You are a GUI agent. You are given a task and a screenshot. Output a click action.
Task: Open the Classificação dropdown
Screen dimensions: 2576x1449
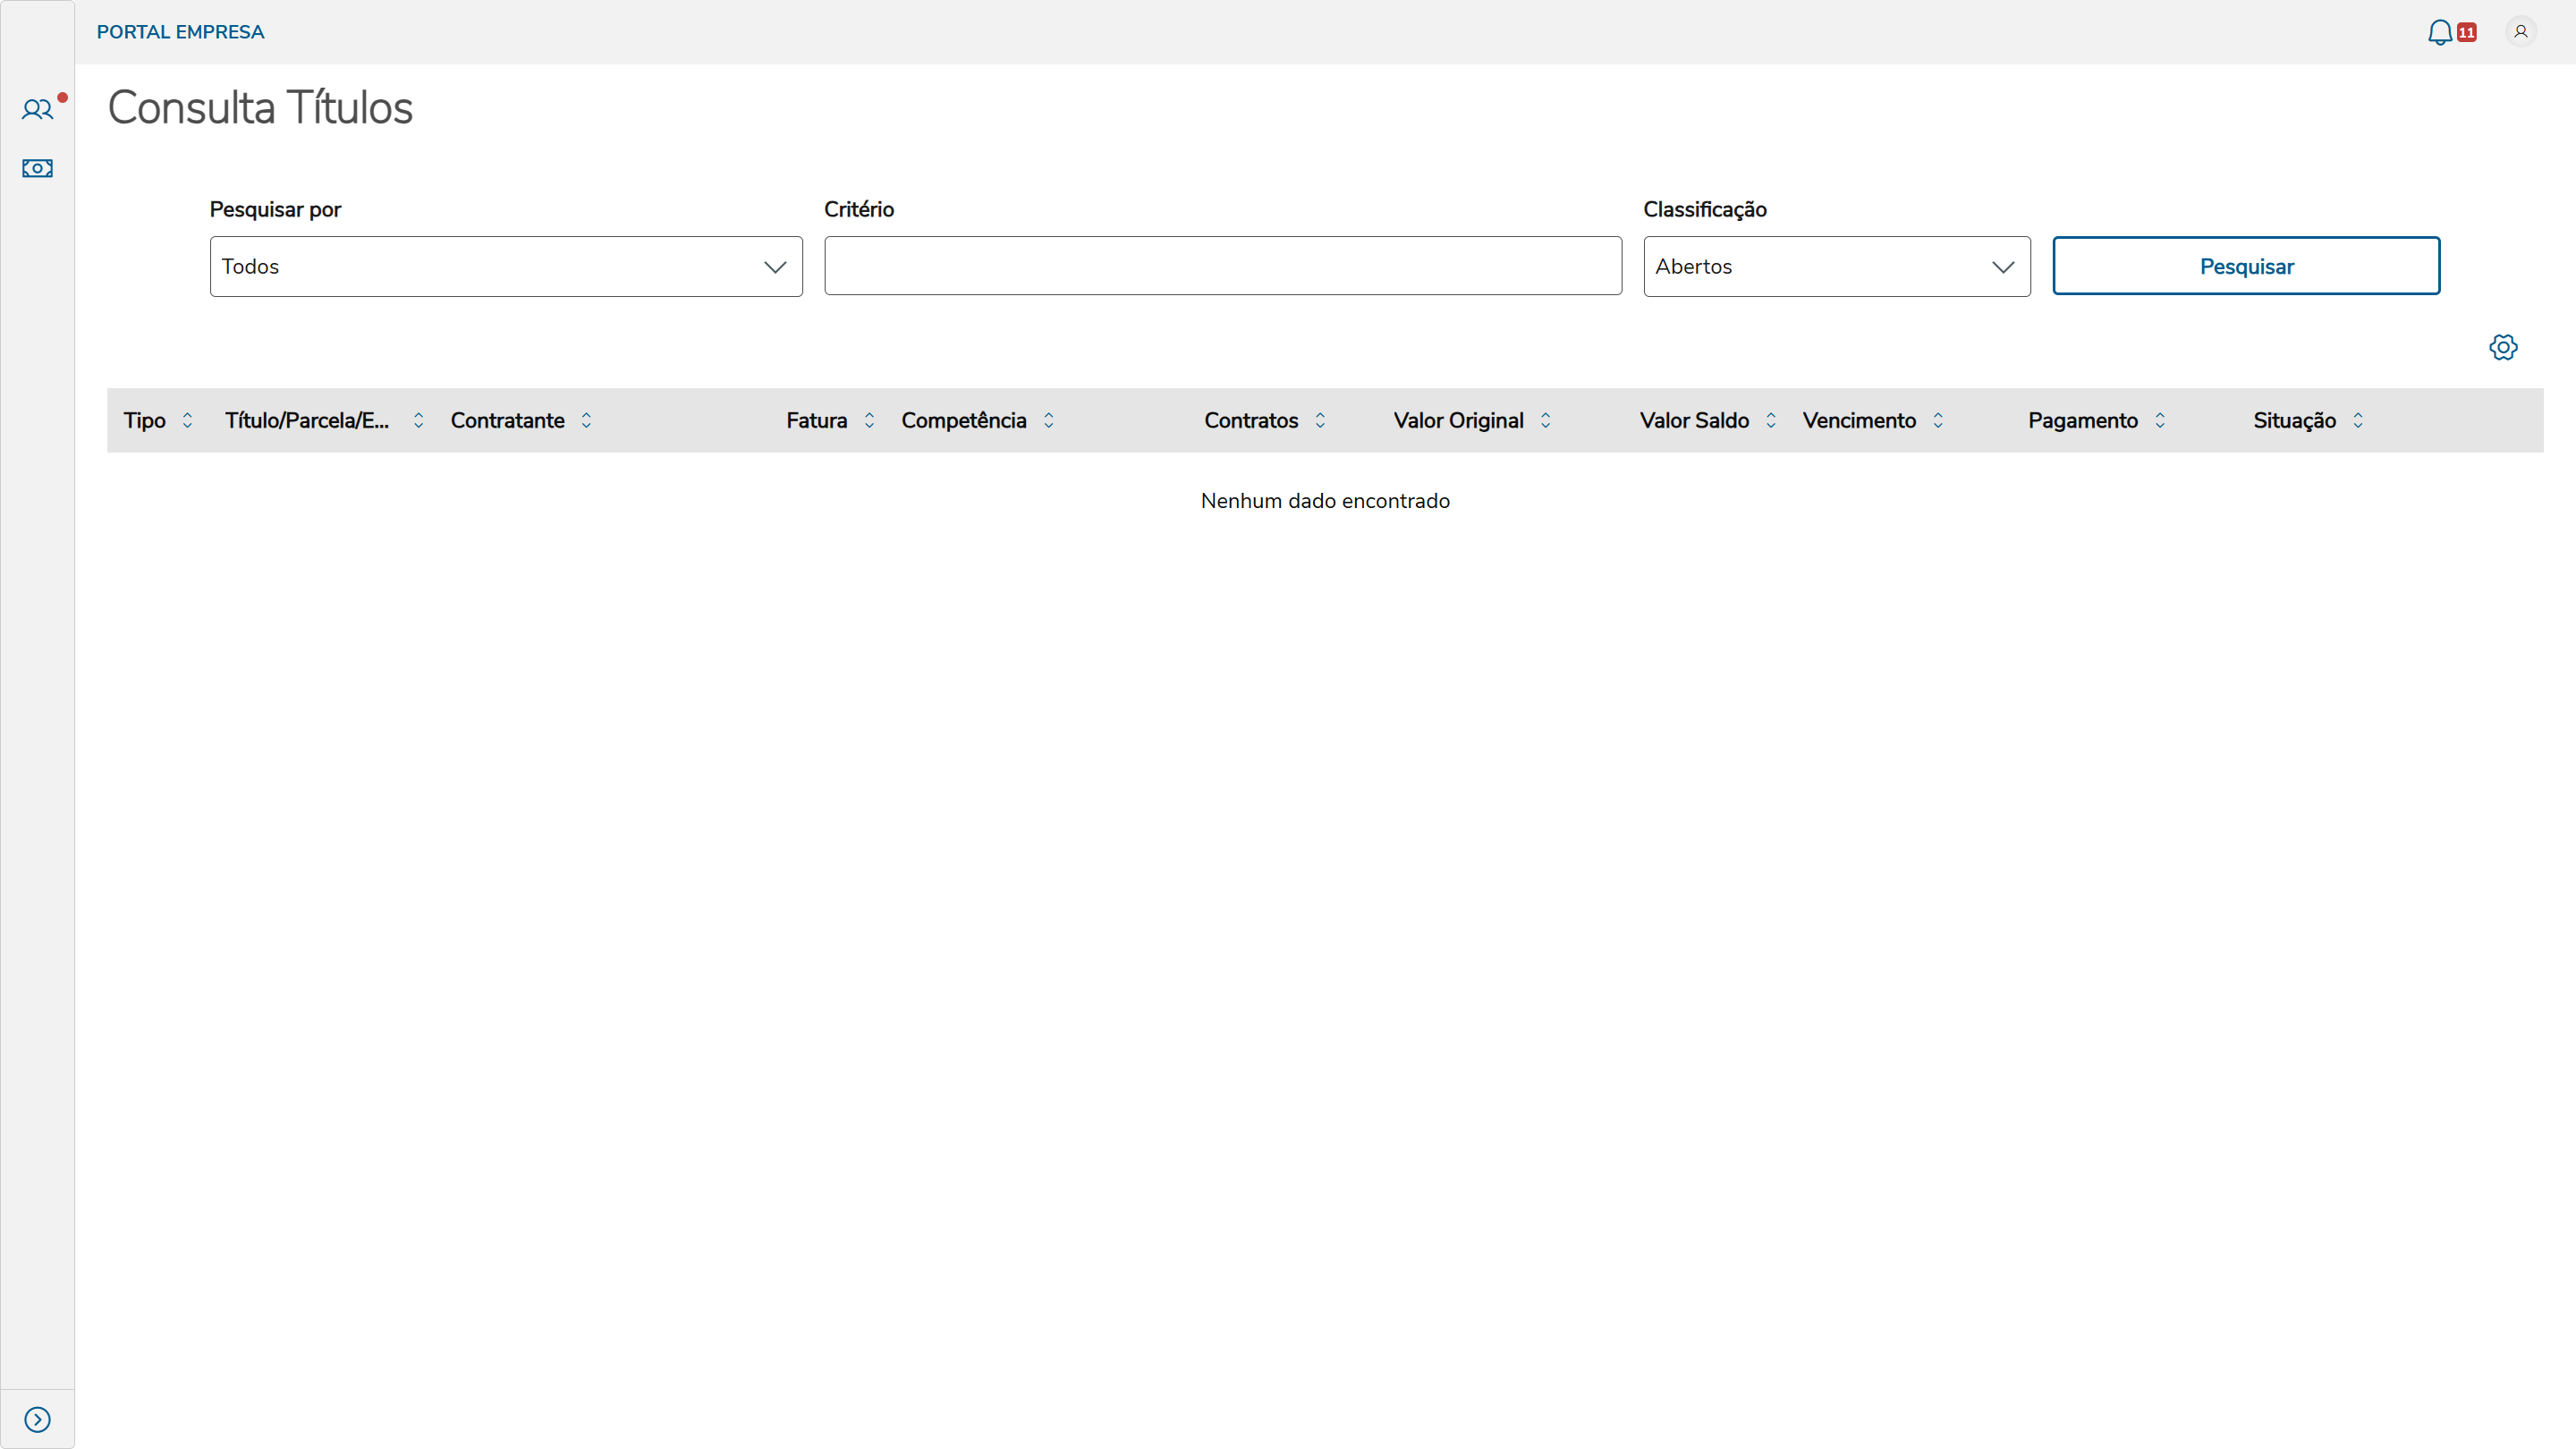1836,266
